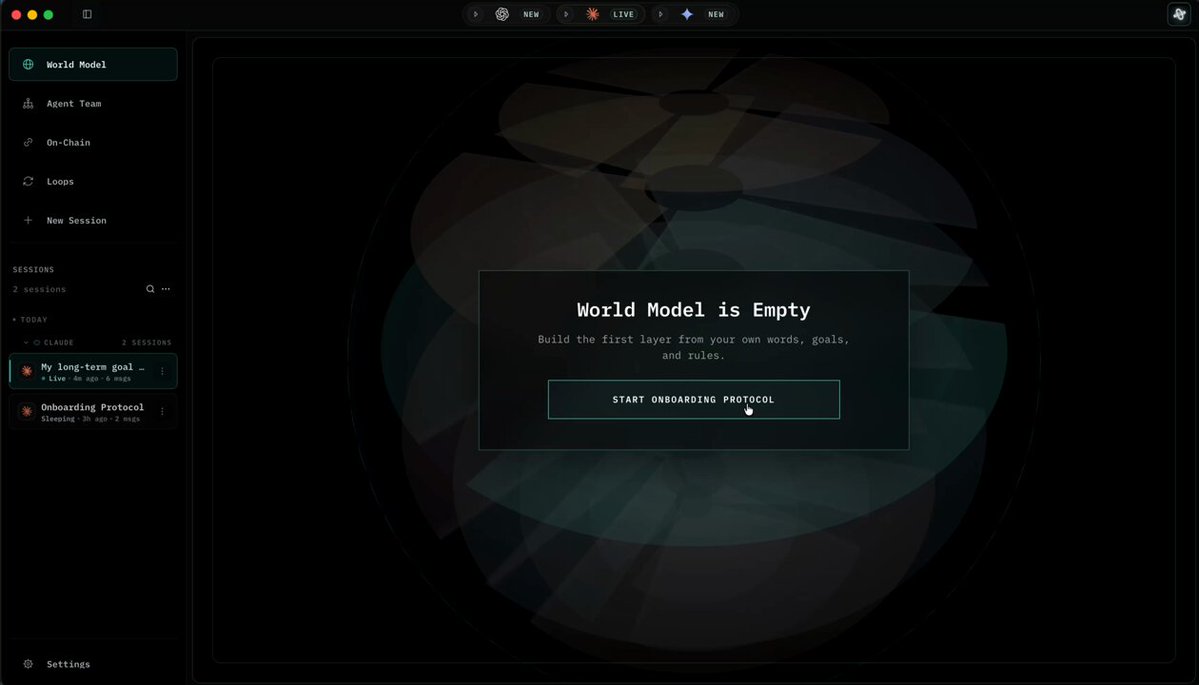1199x685 pixels.
Task: Click the play arrow beside Claude LIVE
Action: 567,15
